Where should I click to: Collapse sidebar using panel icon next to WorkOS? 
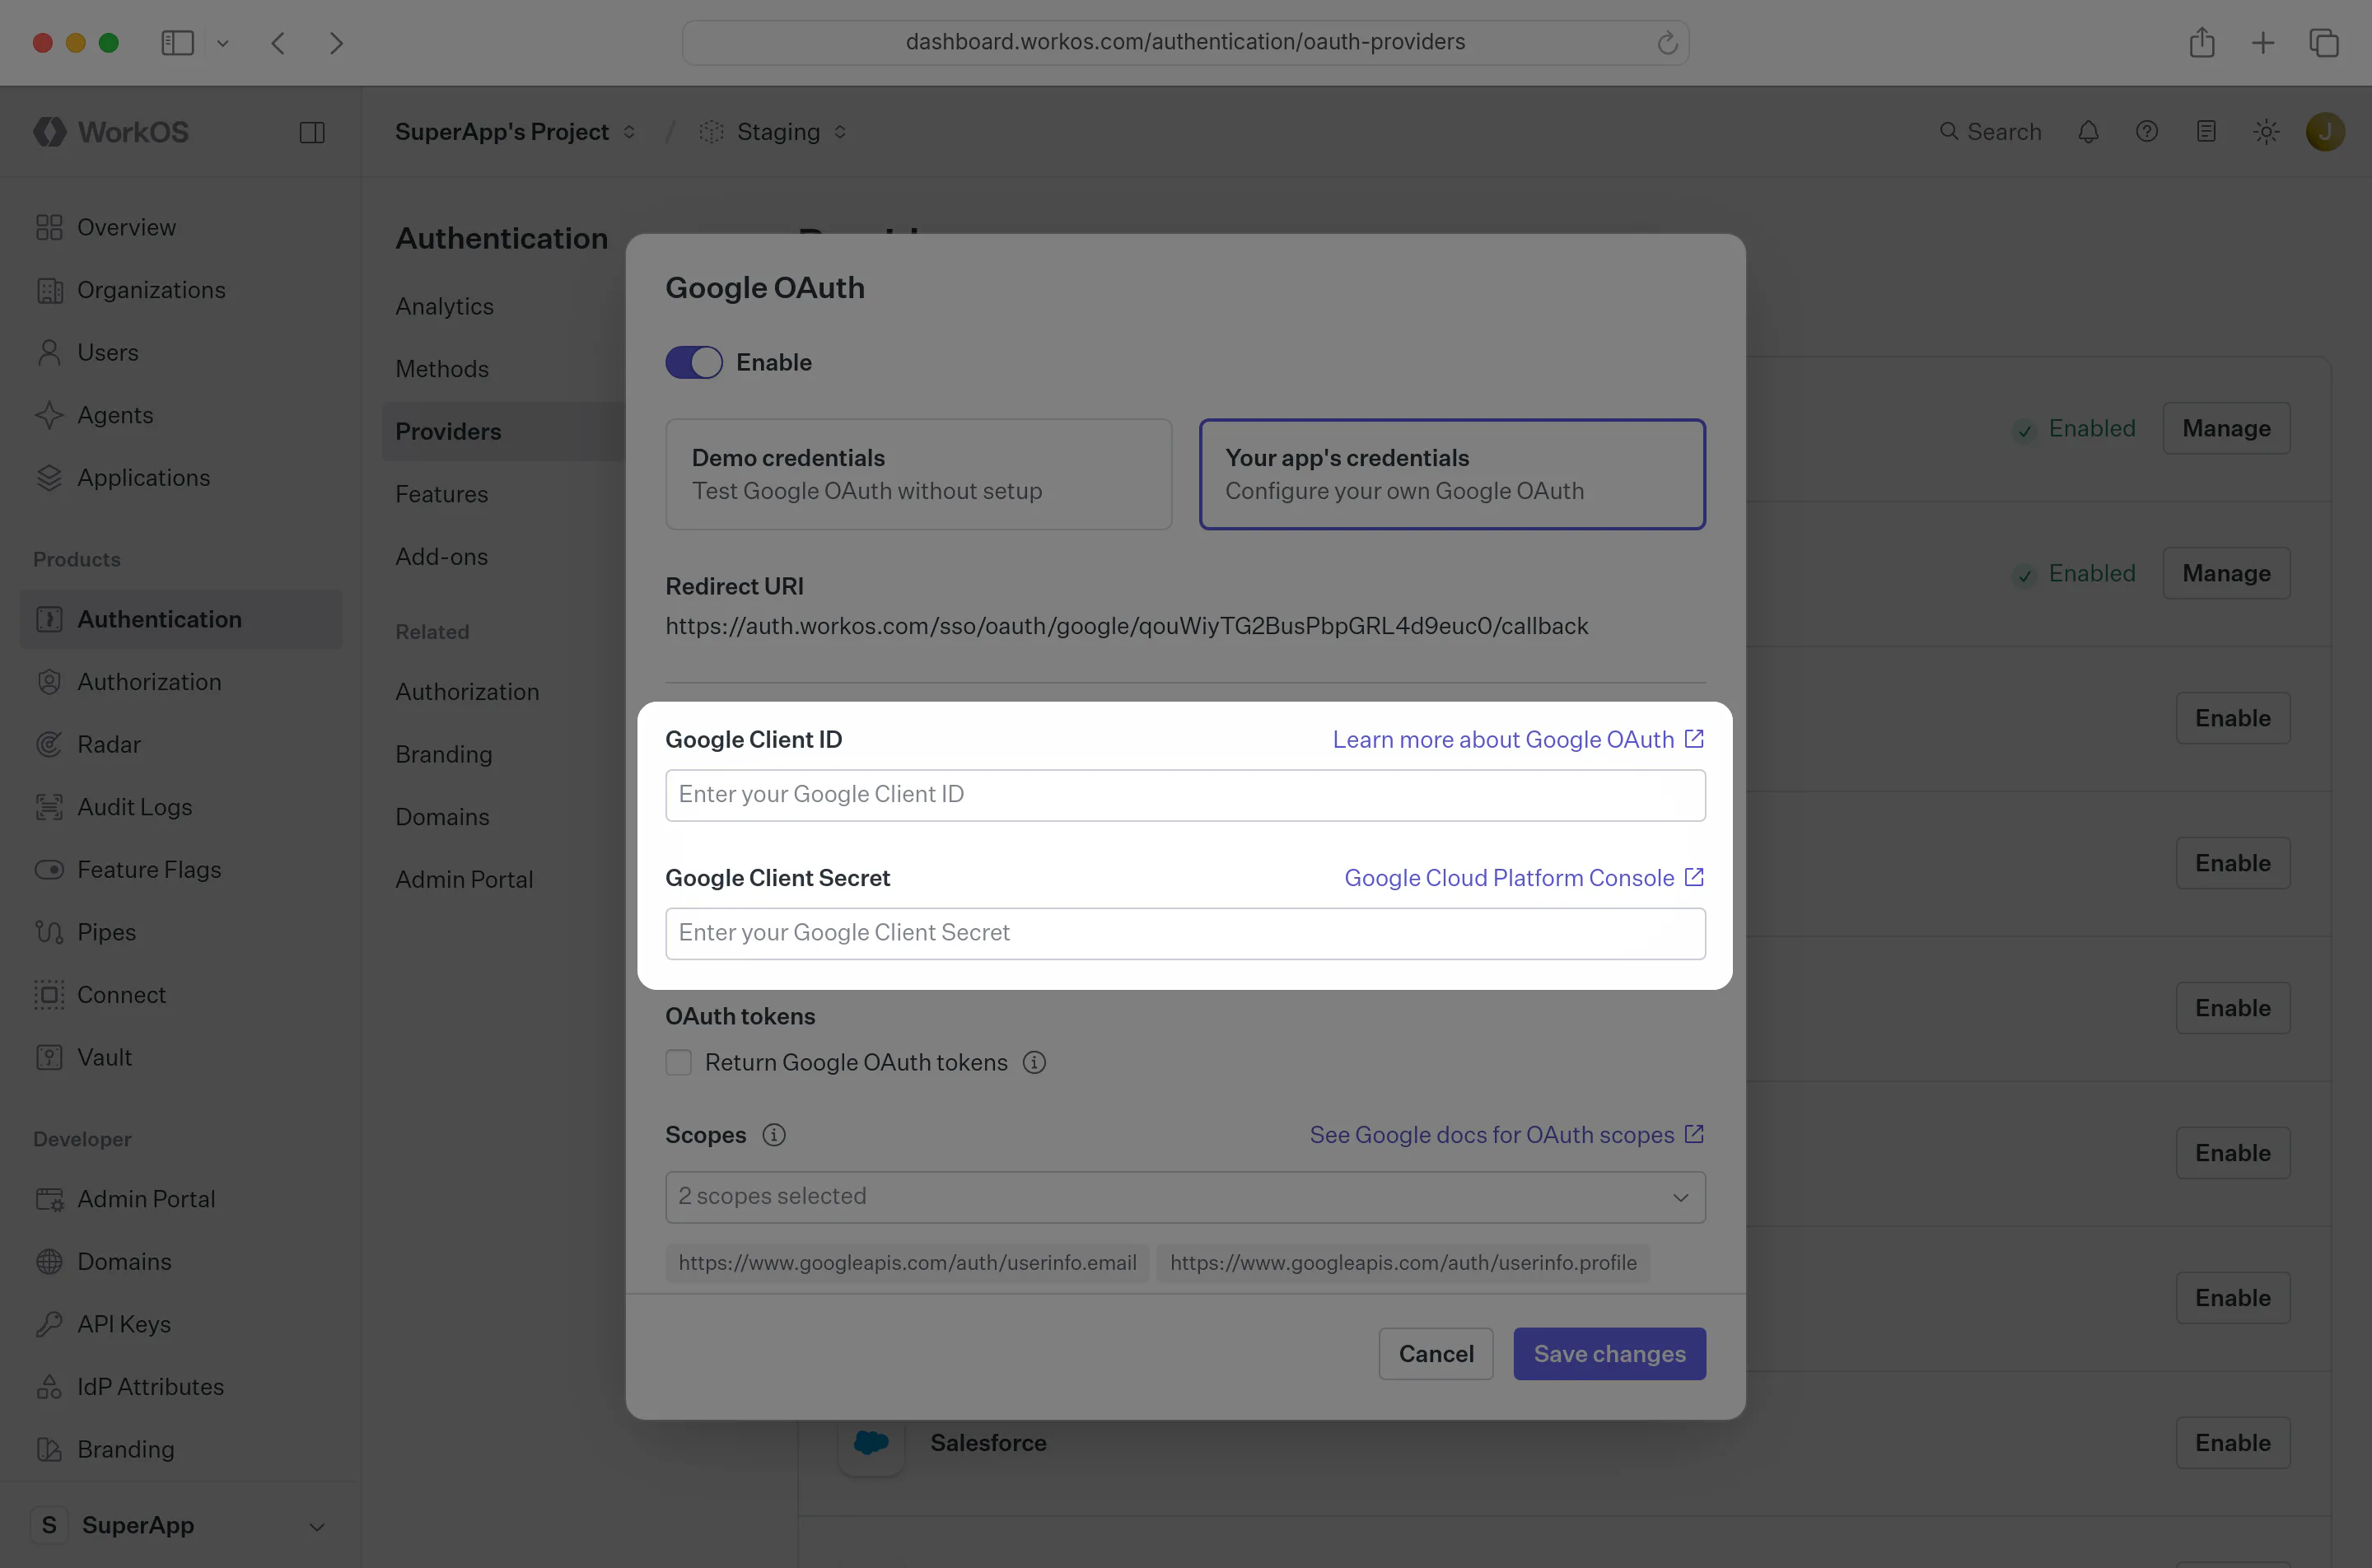tap(312, 132)
